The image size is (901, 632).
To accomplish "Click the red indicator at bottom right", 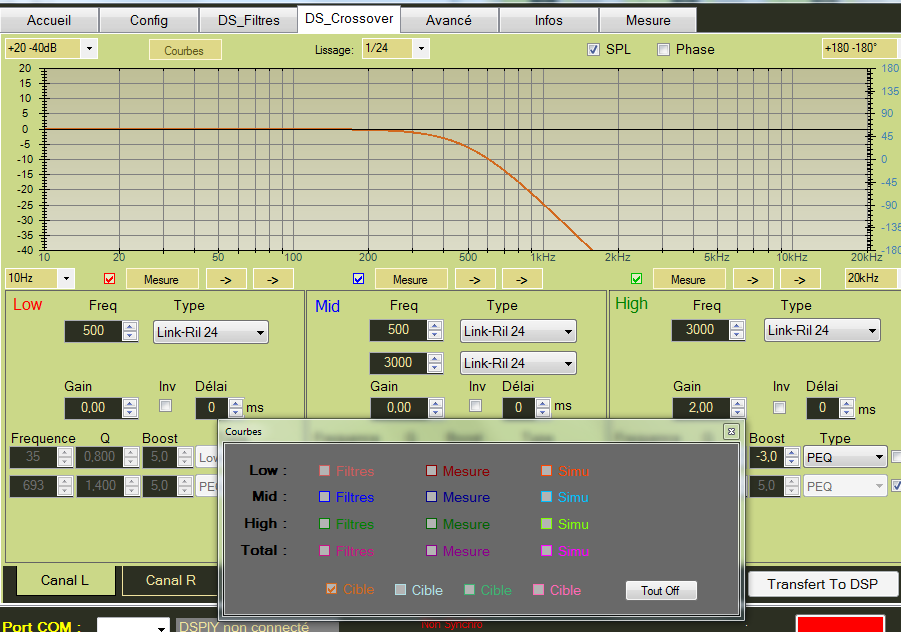I will [840, 624].
